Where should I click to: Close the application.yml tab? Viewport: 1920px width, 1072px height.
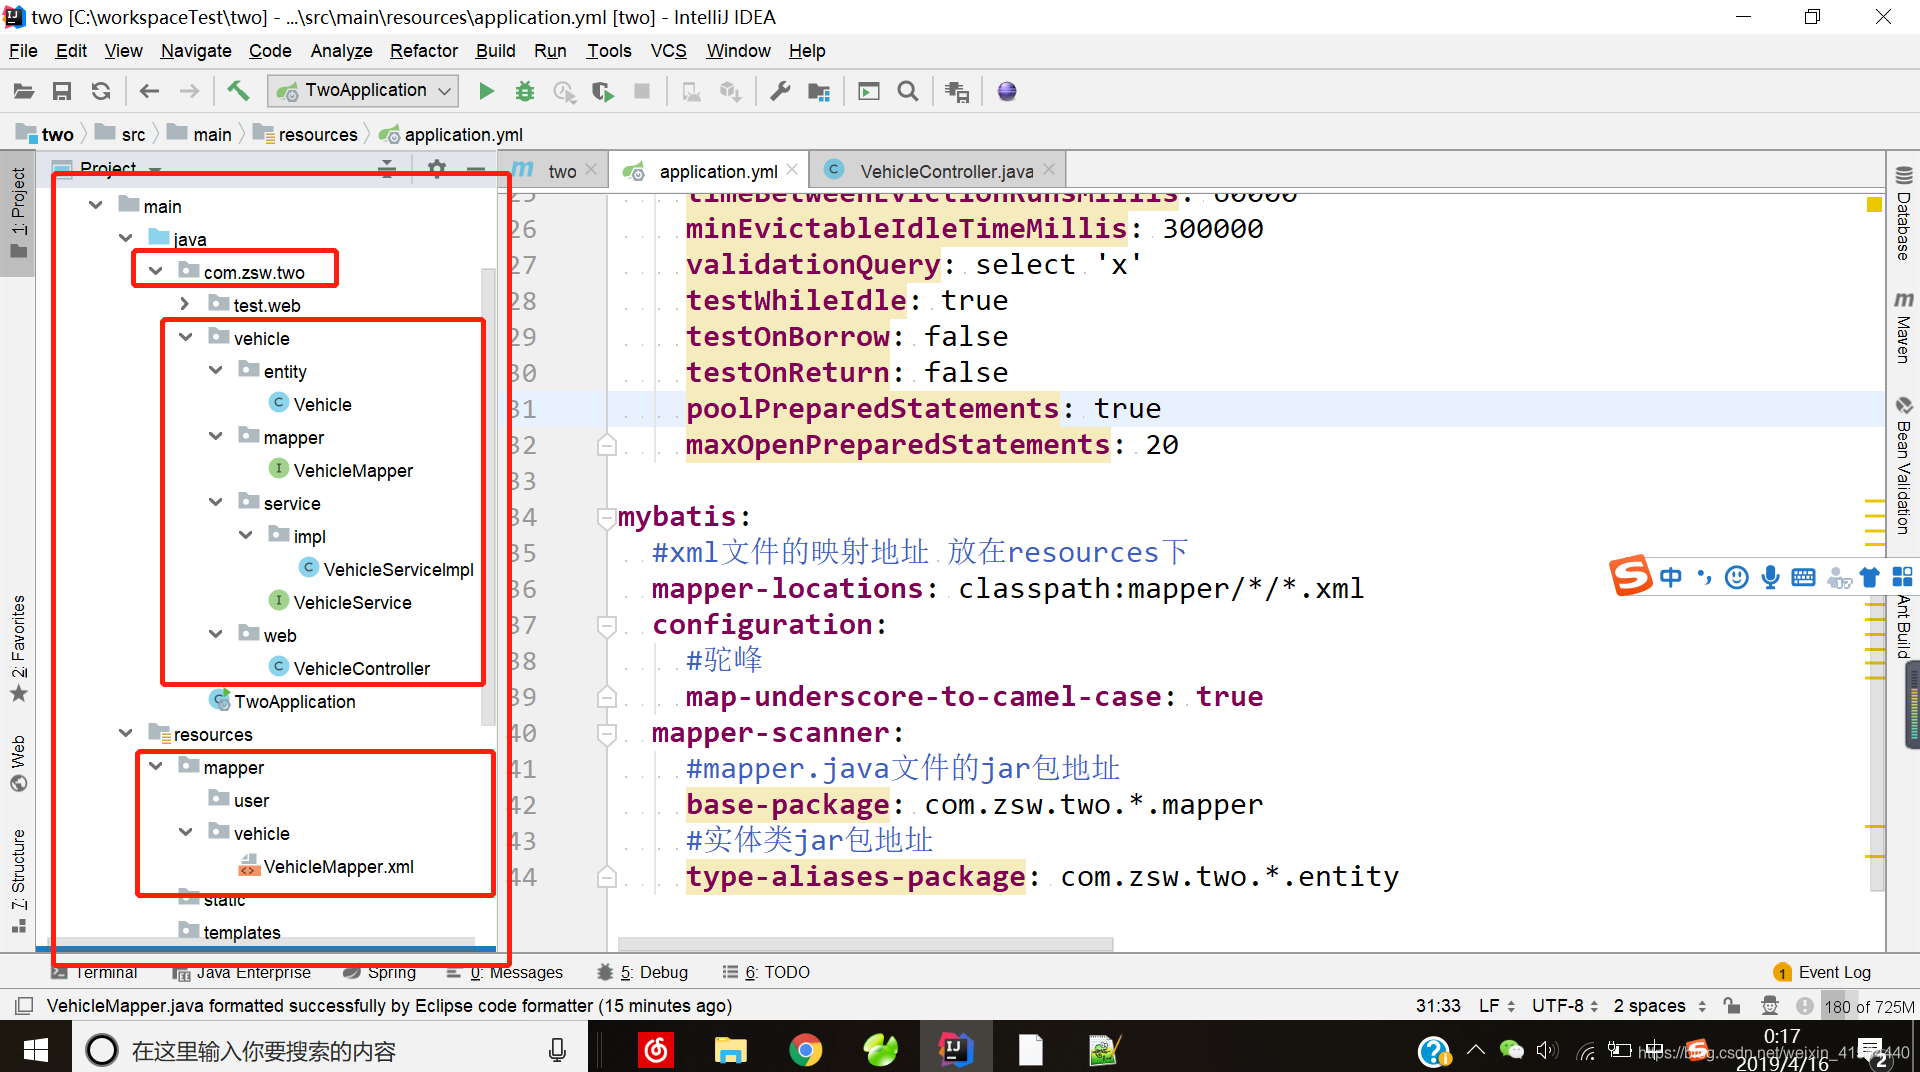coord(792,170)
